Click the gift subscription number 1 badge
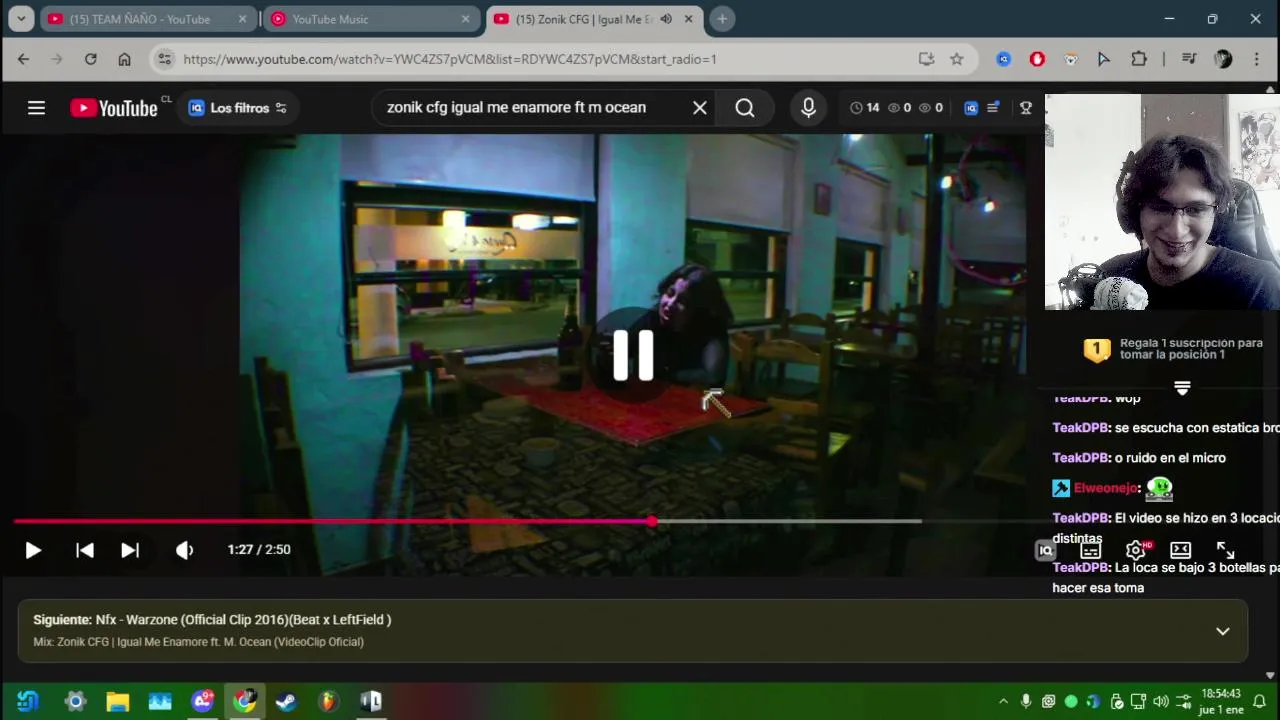1280x720 pixels. pyautogui.click(x=1097, y=349)
